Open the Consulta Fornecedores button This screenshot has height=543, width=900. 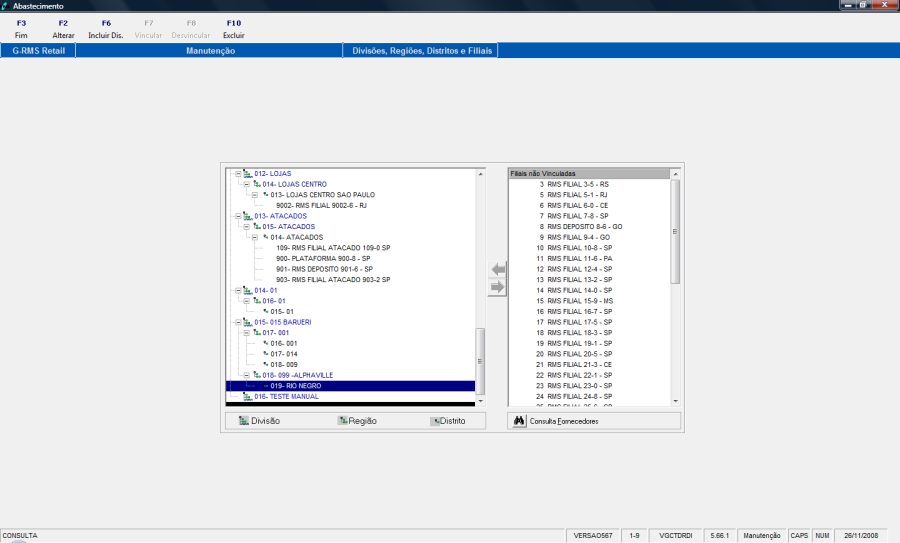pos(594,421)
